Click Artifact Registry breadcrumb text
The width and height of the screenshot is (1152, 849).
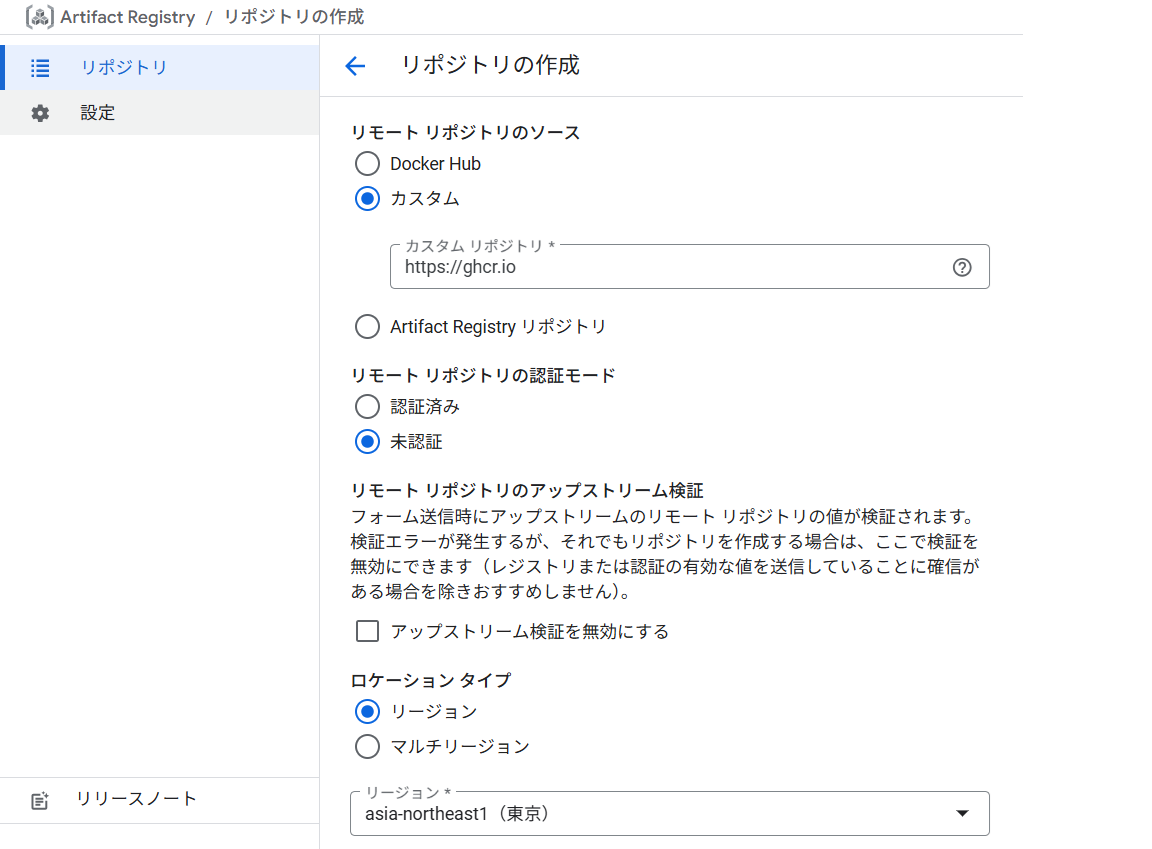[x=128, y=17]
